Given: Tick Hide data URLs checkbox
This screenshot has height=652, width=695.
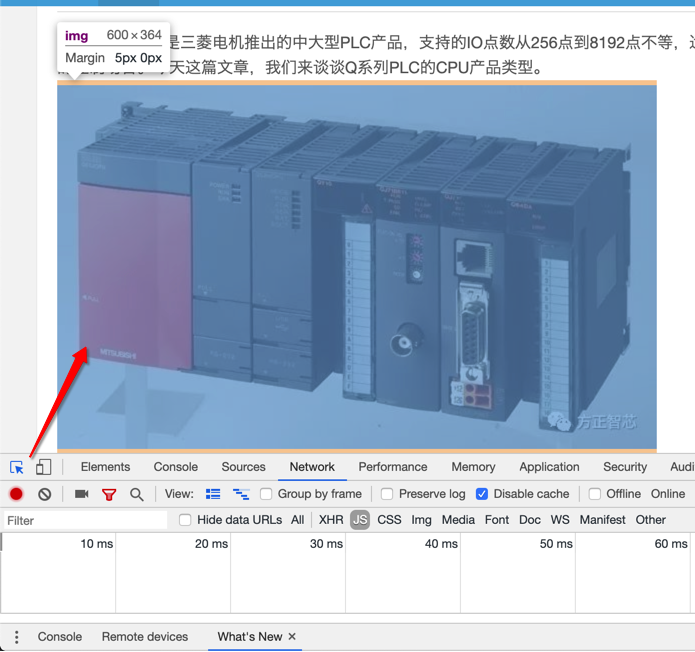Looking at the screenshot, I should pyautogui.click(x=185, y=520).
